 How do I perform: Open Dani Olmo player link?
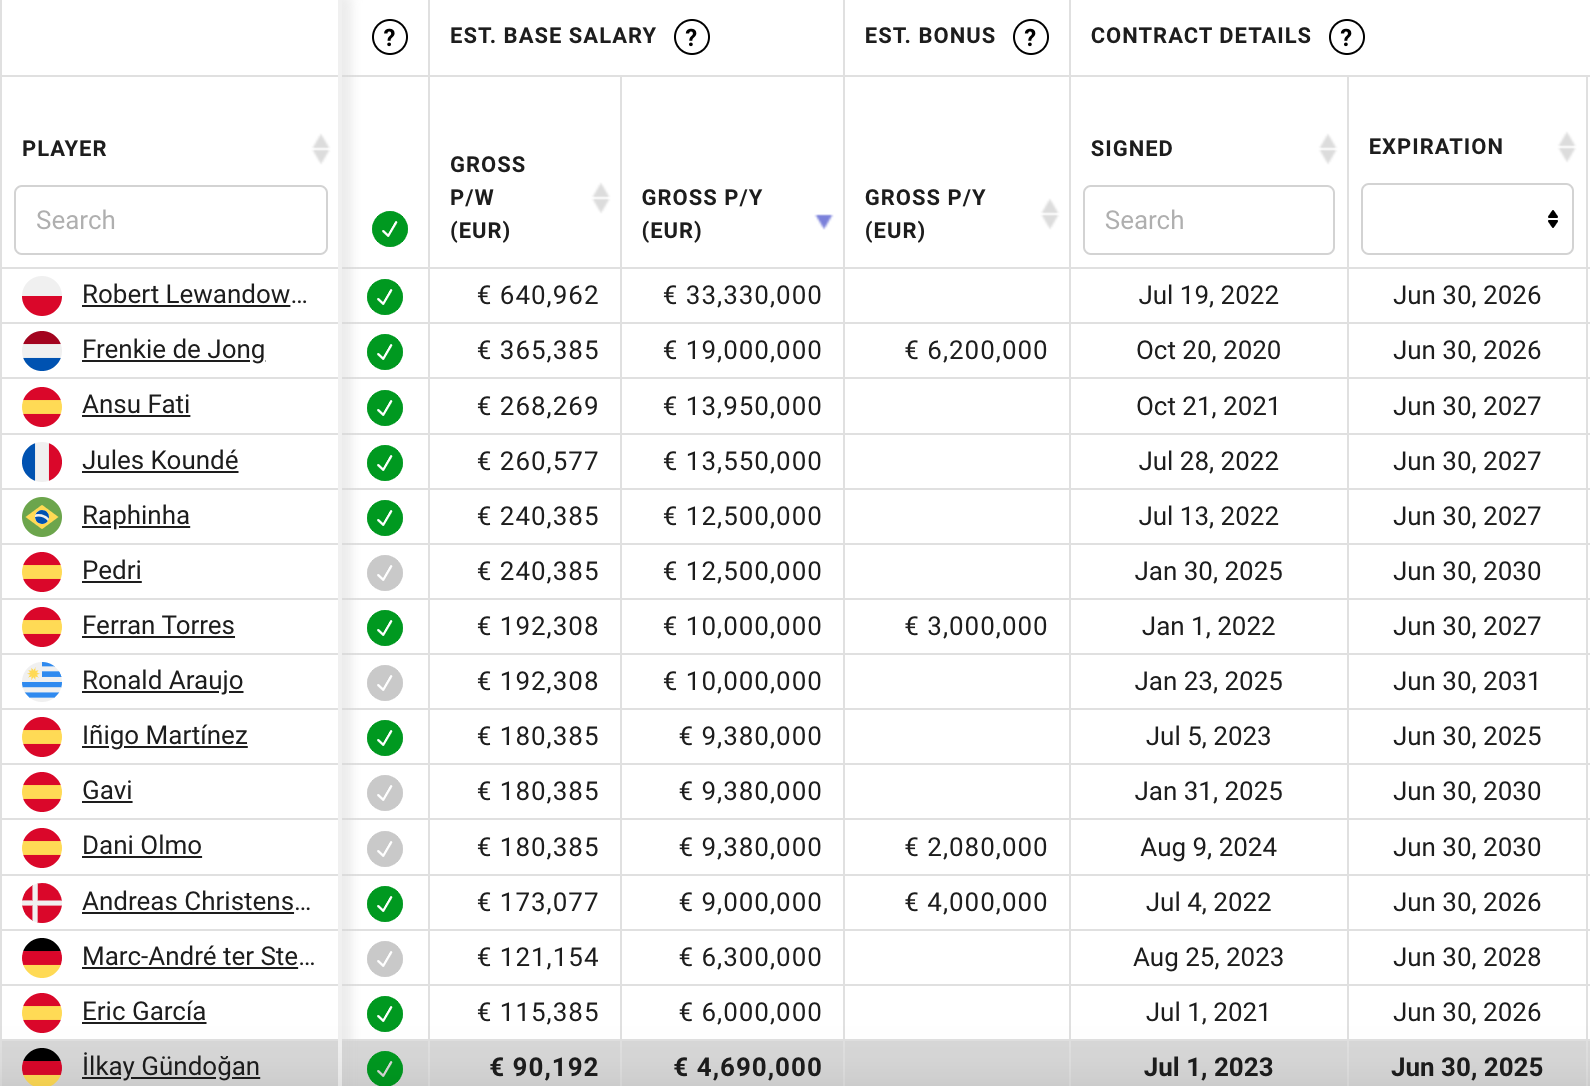coord(142,846)
